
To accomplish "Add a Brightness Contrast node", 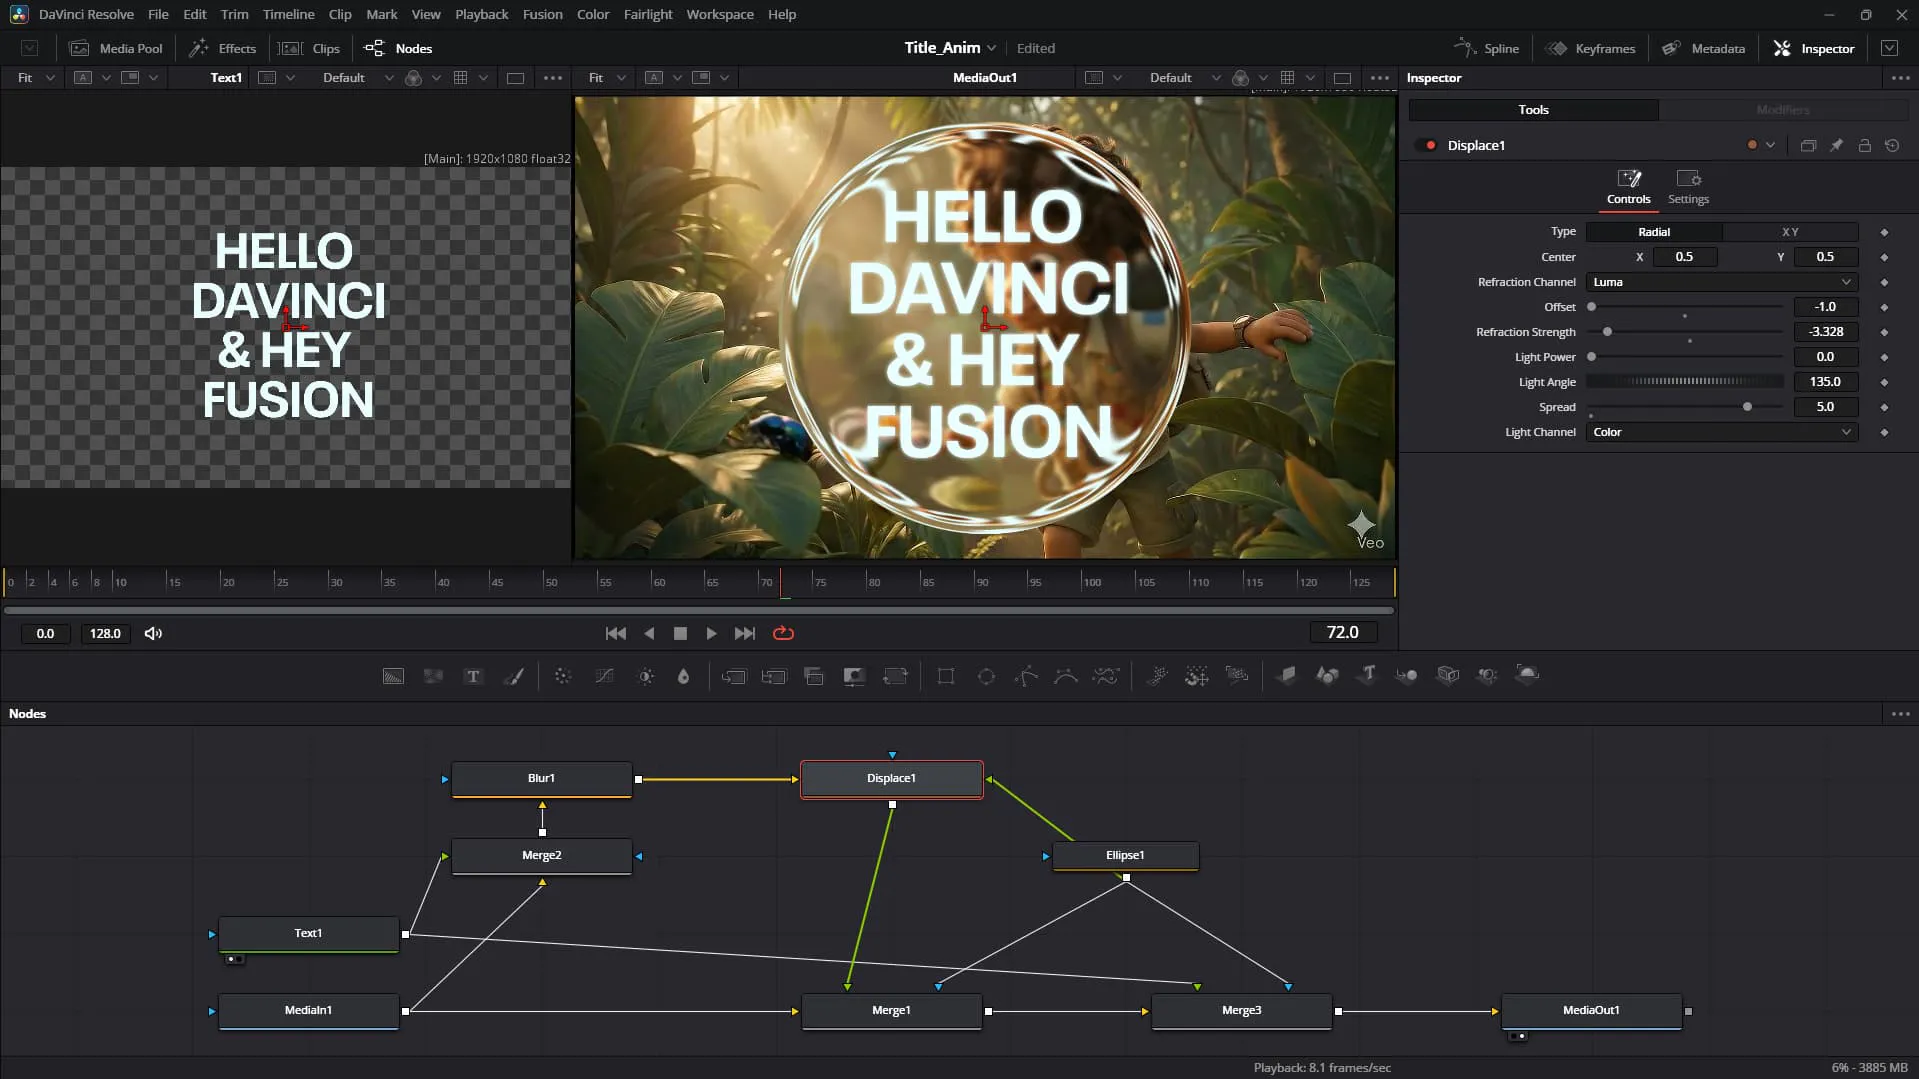I will coord(646,676).
